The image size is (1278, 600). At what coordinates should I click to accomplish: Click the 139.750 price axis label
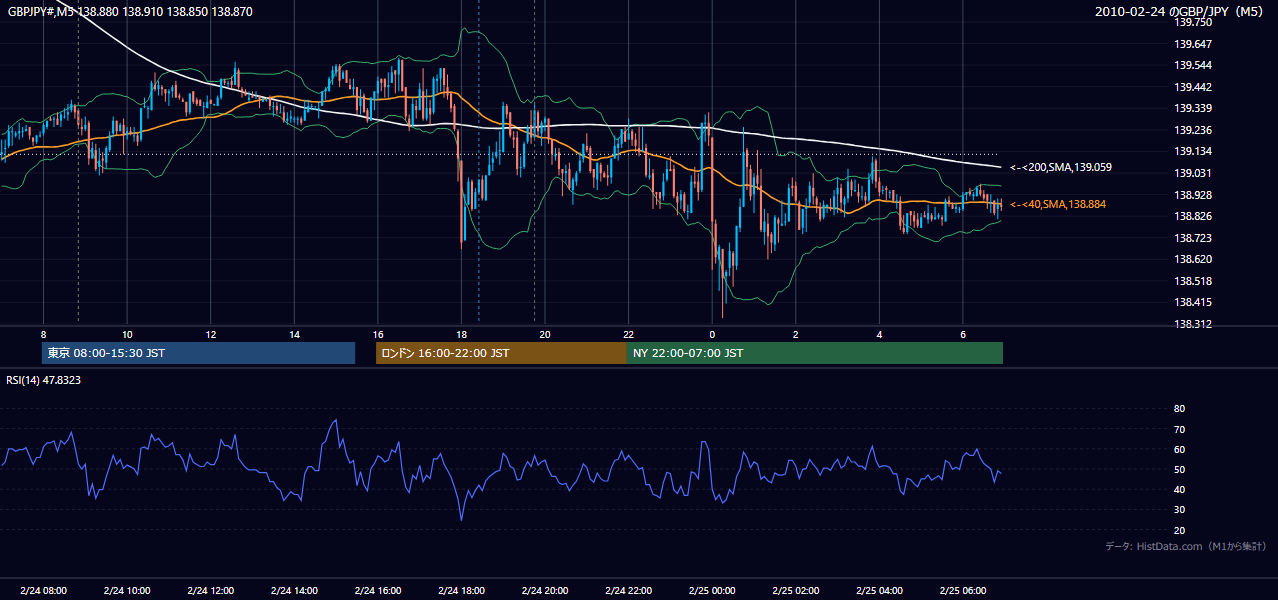pyautogui.click(x=1194, y=22)
